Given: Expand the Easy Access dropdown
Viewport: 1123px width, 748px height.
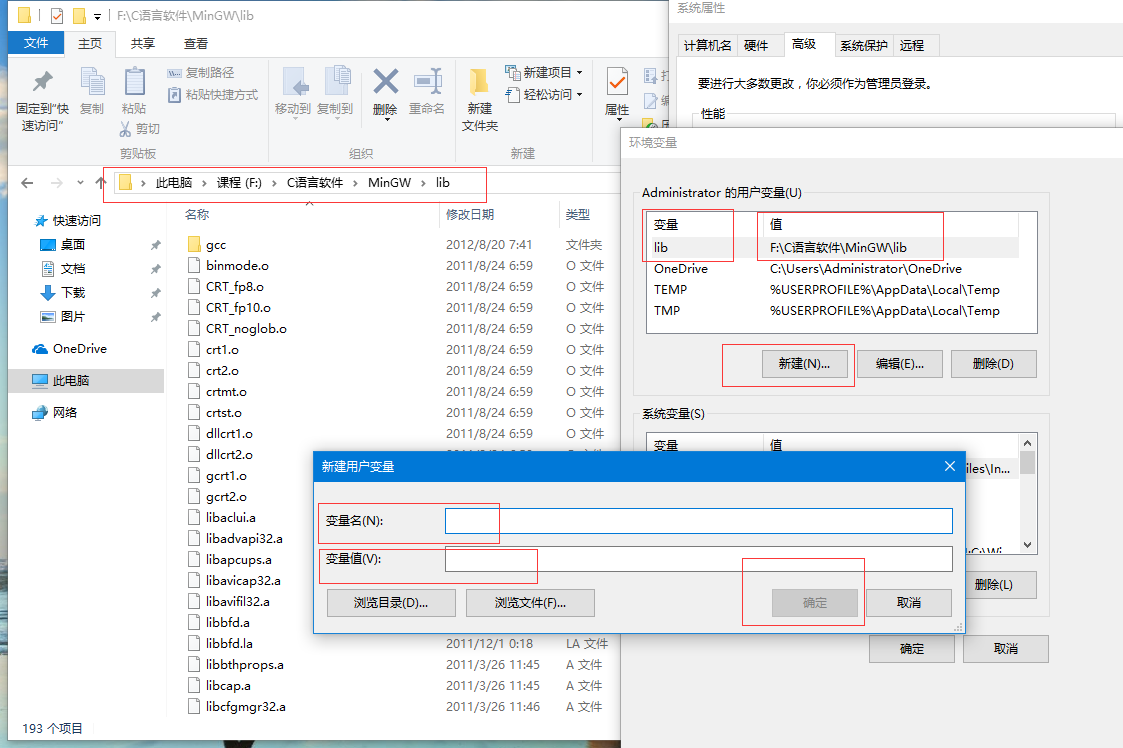Looking at the screenshot, I should [579, 95].
